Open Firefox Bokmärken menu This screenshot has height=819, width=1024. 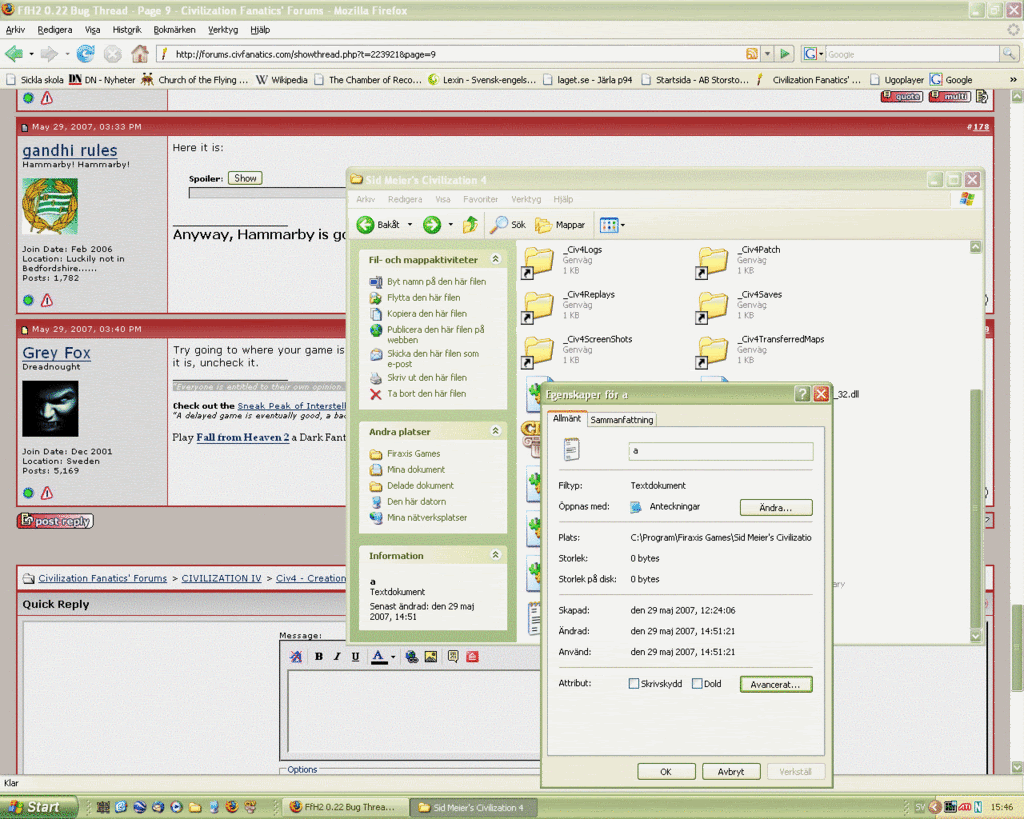click(174, 29)
